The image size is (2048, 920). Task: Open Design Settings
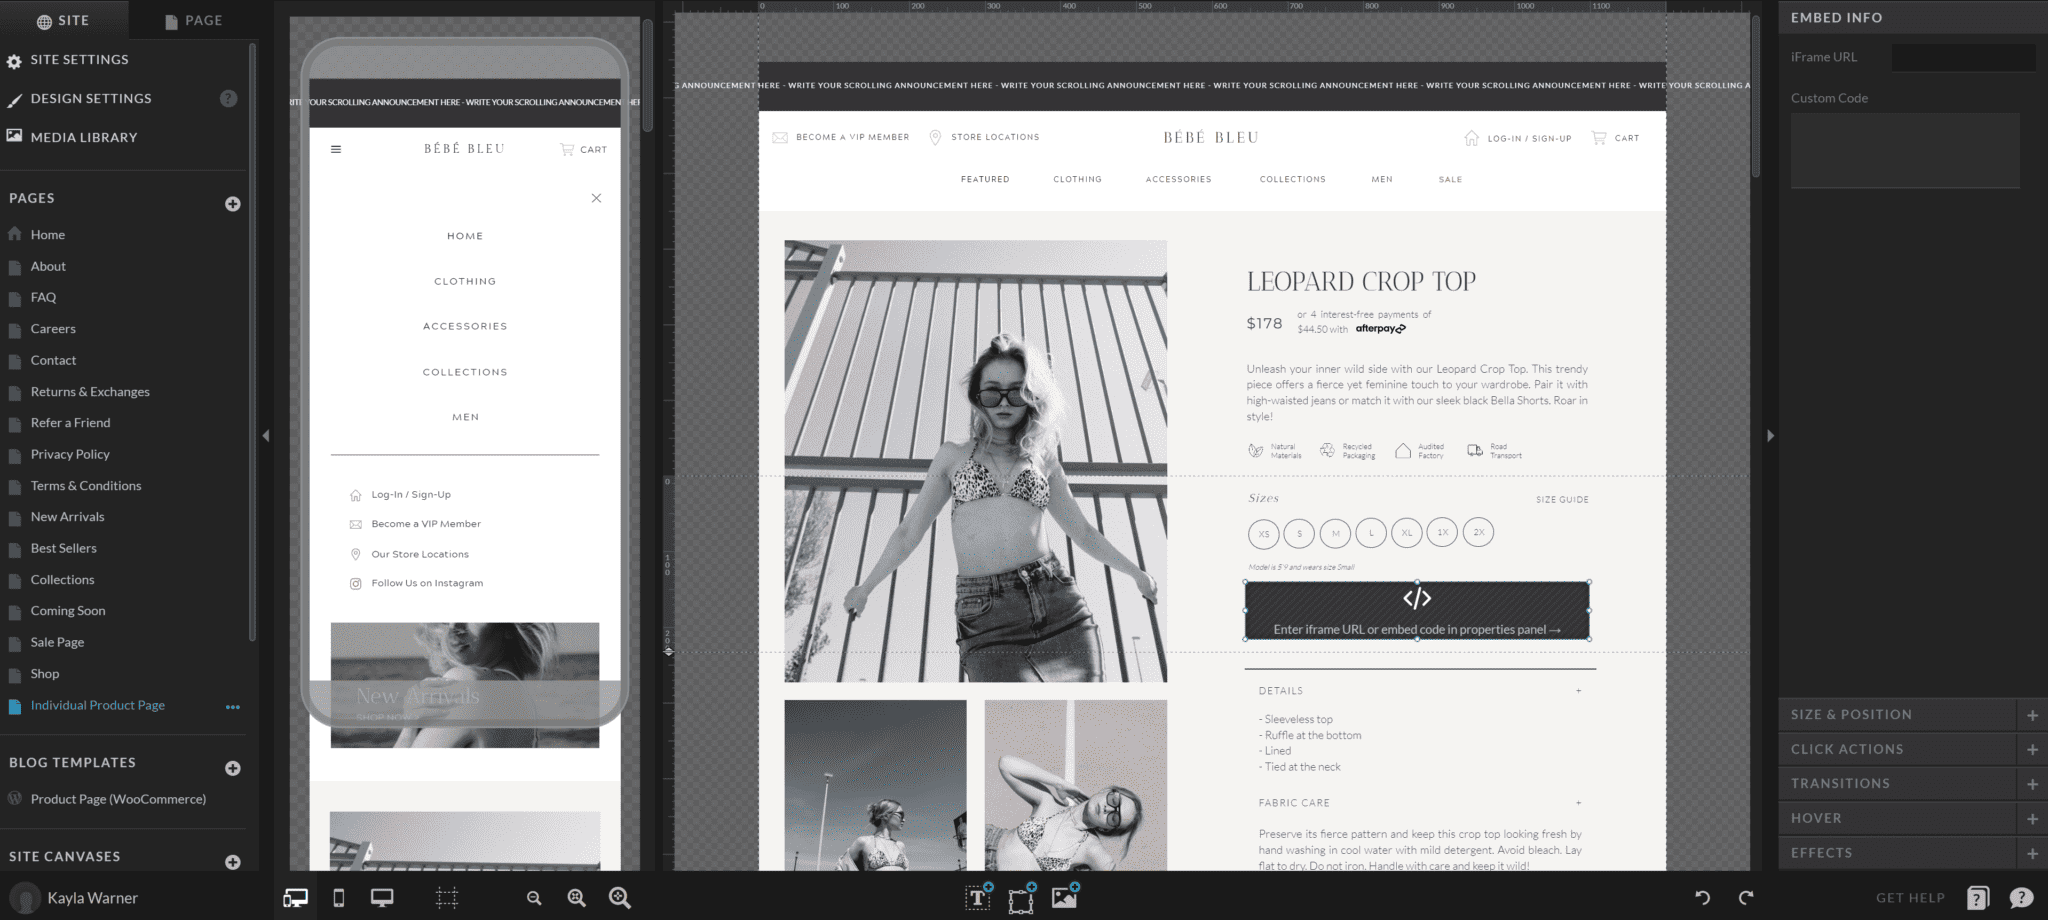click(x=90, y=99)
